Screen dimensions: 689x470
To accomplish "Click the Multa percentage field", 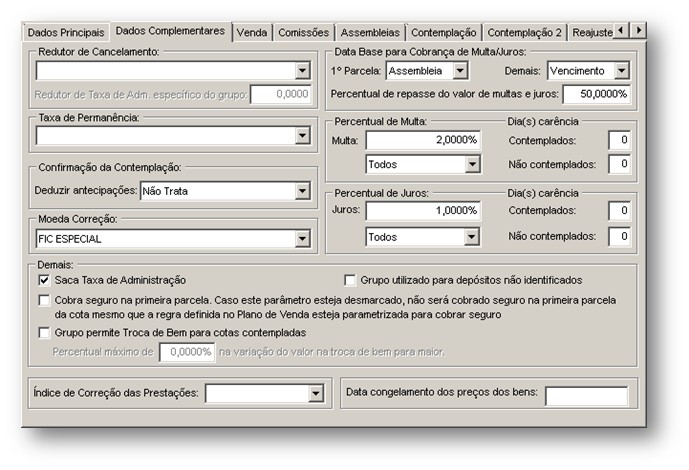I will (x=423, y=140).
